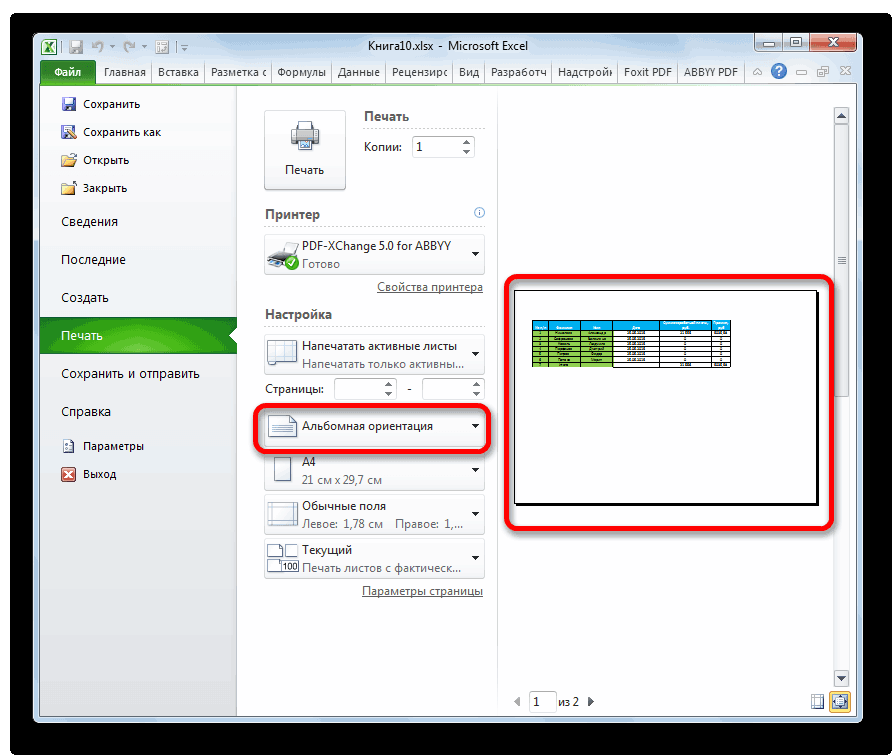
Task: Click the Printer Properties link
Action: coord(430,287)
